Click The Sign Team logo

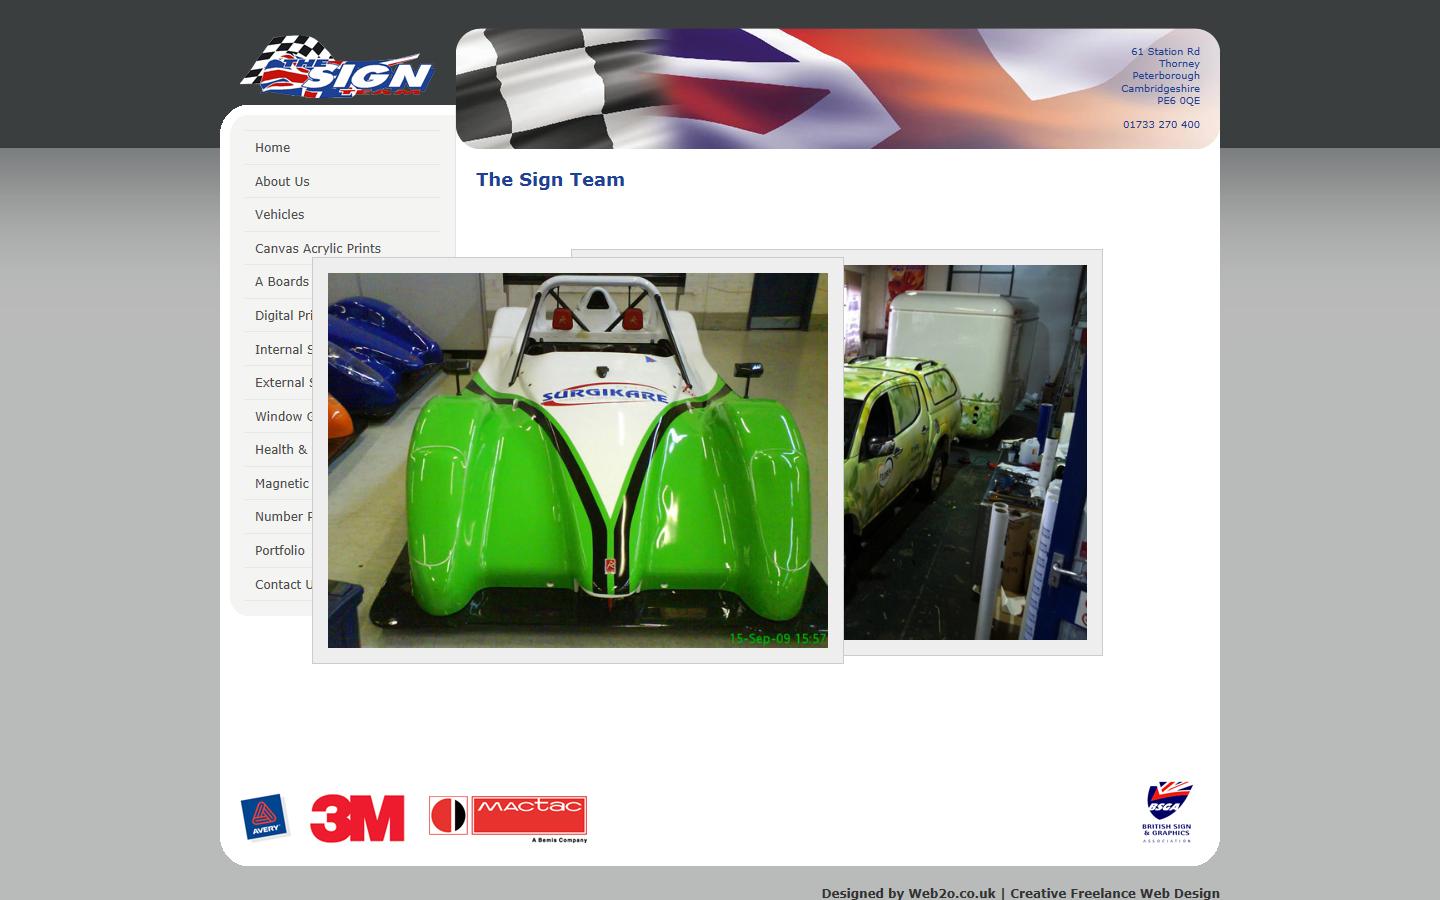(x=337, y=68)
